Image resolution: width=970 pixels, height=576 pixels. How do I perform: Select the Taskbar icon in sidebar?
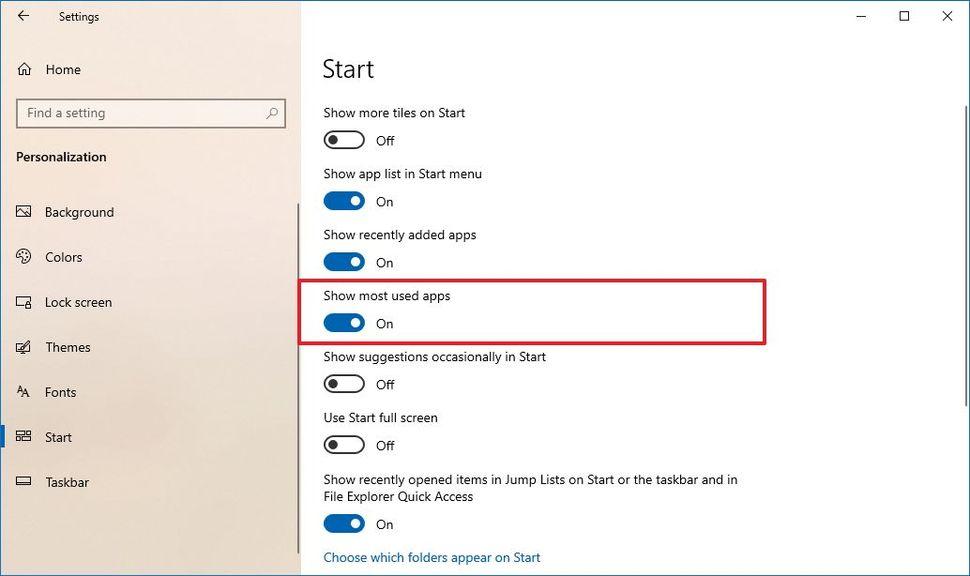pyautogui.click(x=24, y=481)
